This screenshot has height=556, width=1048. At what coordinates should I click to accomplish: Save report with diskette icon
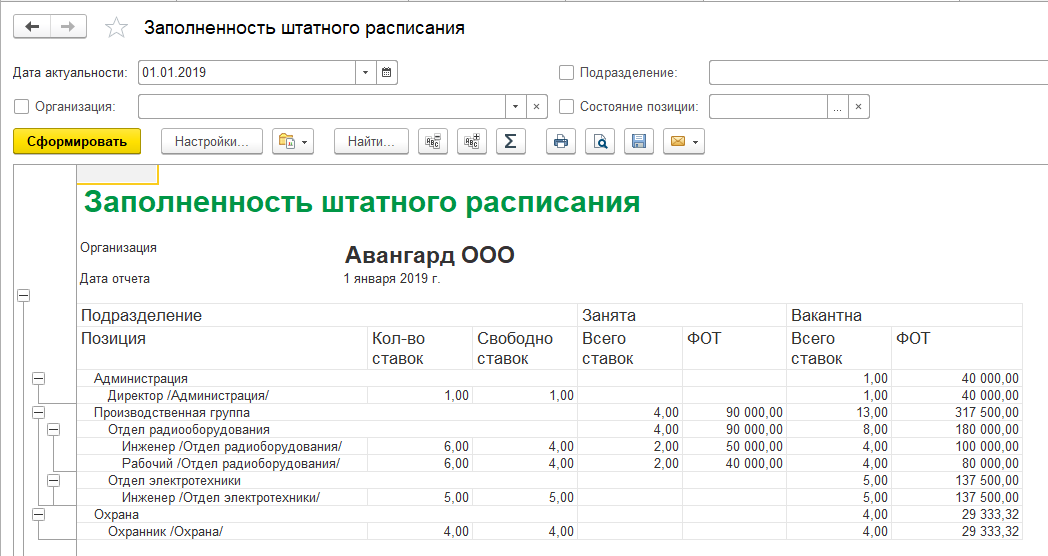click(x=638, y=142)
